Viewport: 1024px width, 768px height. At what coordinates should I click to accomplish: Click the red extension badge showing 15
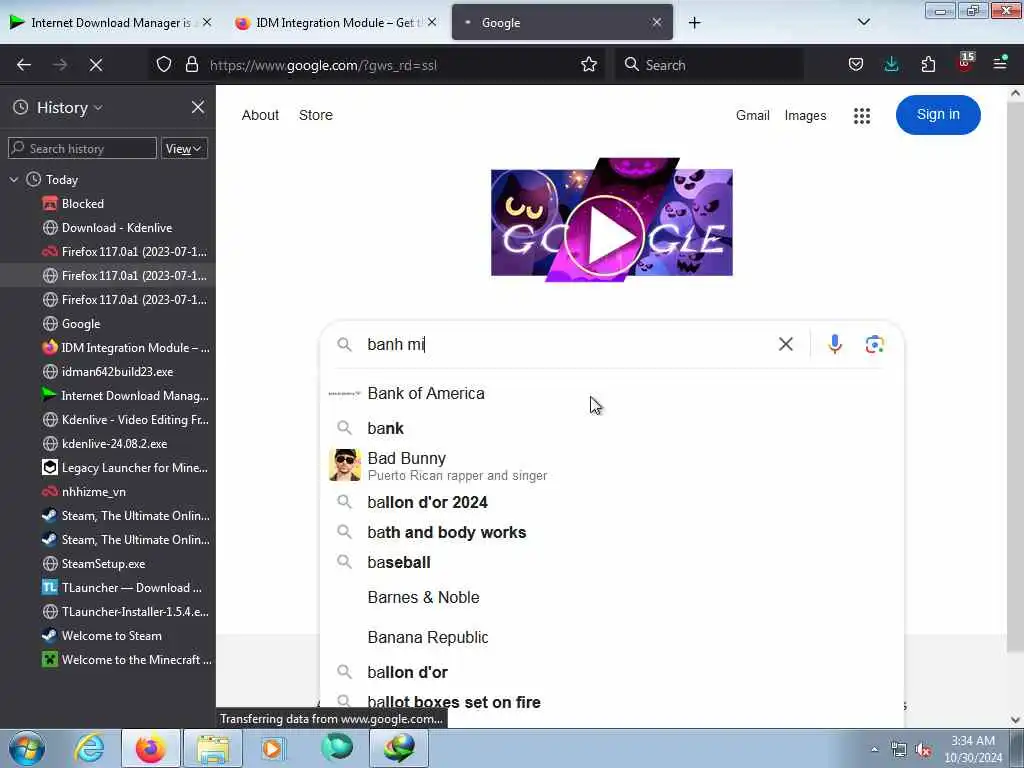[x=965, y=63]
